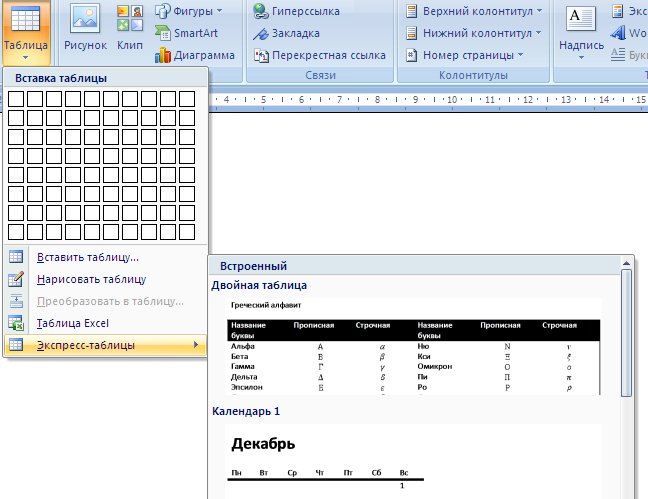Click the Экспресс-блоки quick parts icon
The height and width of the screenshot is (499, 648).
[618, 11]
